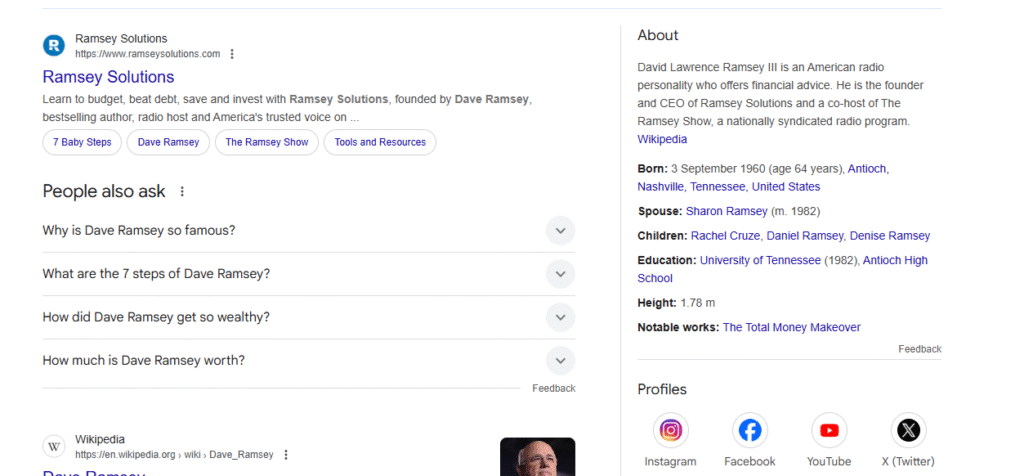Click the en.wikipedia.org breadcrumb URL
Viewport: 1024px width, 476px height.
[x=174, y=455]
